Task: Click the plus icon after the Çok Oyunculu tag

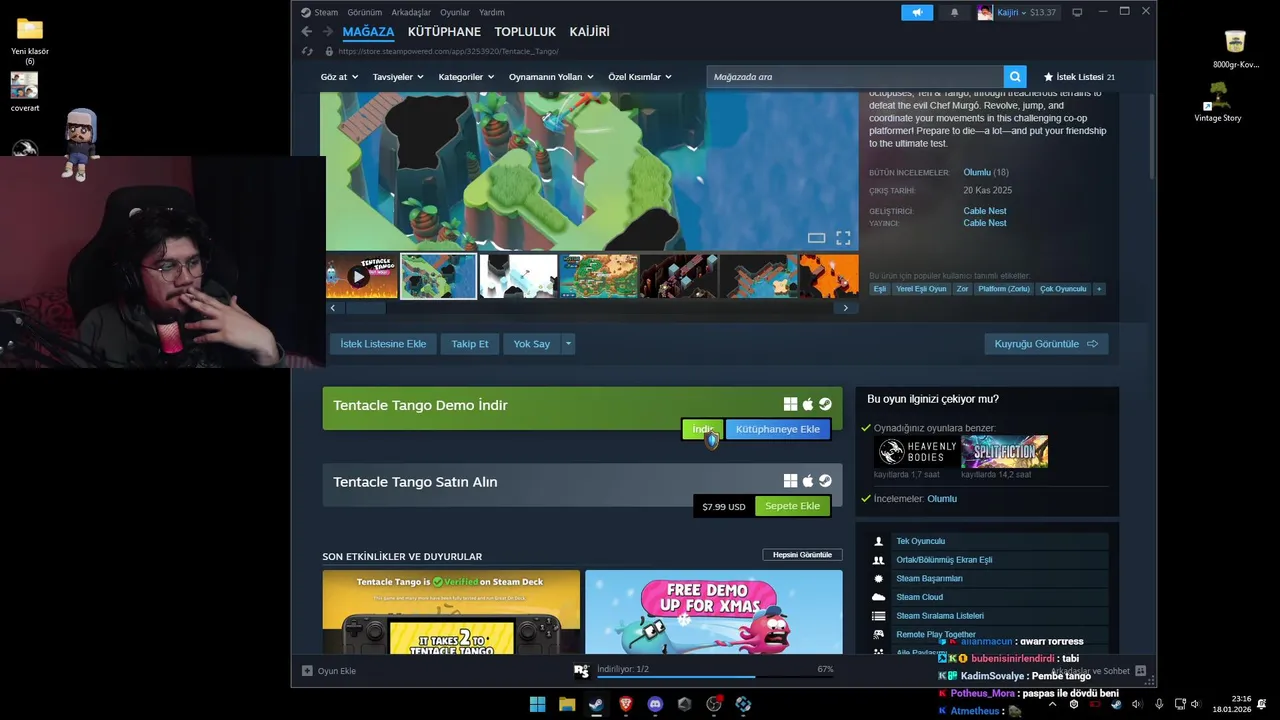Action: click(x=1099, y=289)
